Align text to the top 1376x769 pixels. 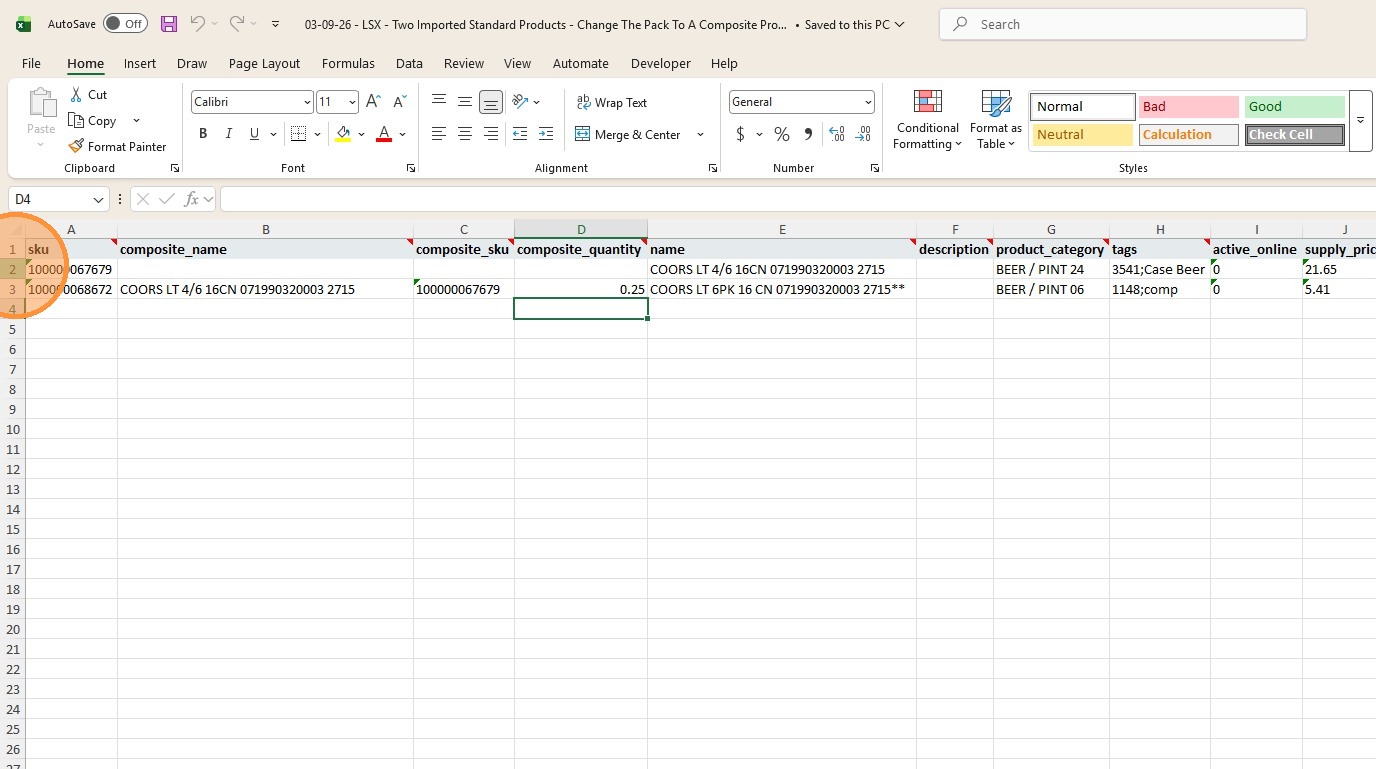[x=439, y=102]
